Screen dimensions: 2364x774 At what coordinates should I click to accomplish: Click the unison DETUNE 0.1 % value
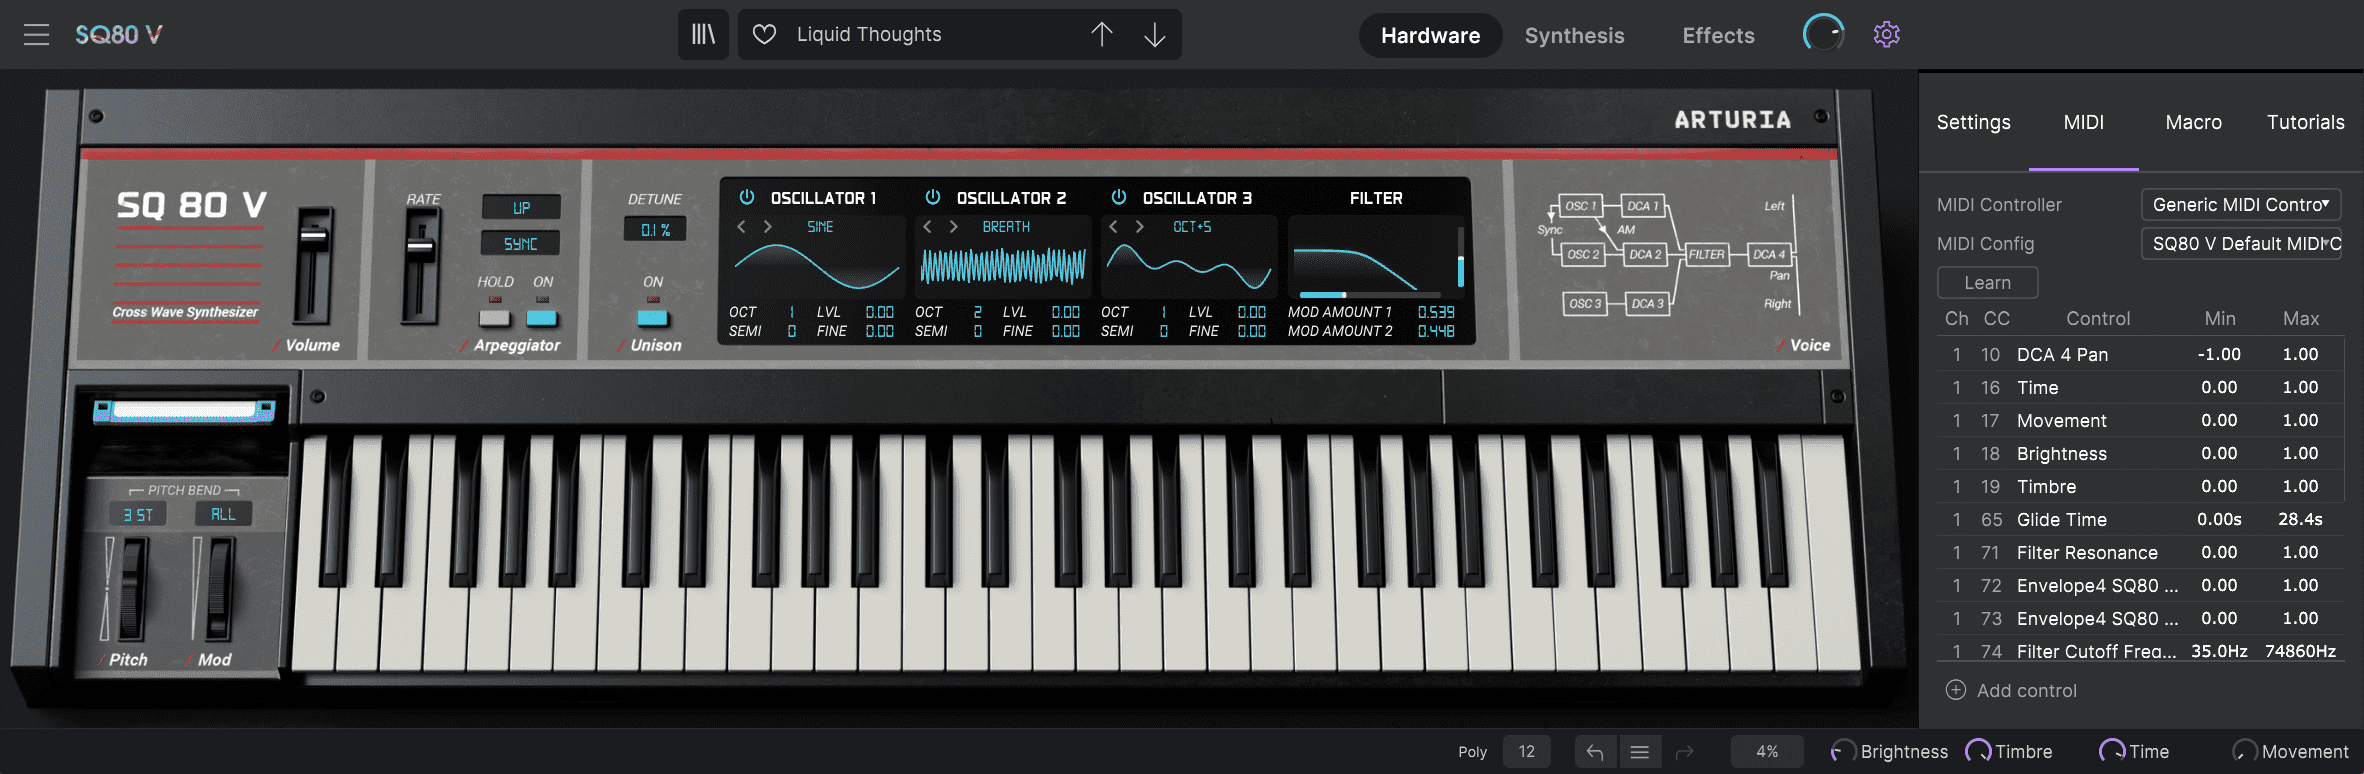pos(655,229)
